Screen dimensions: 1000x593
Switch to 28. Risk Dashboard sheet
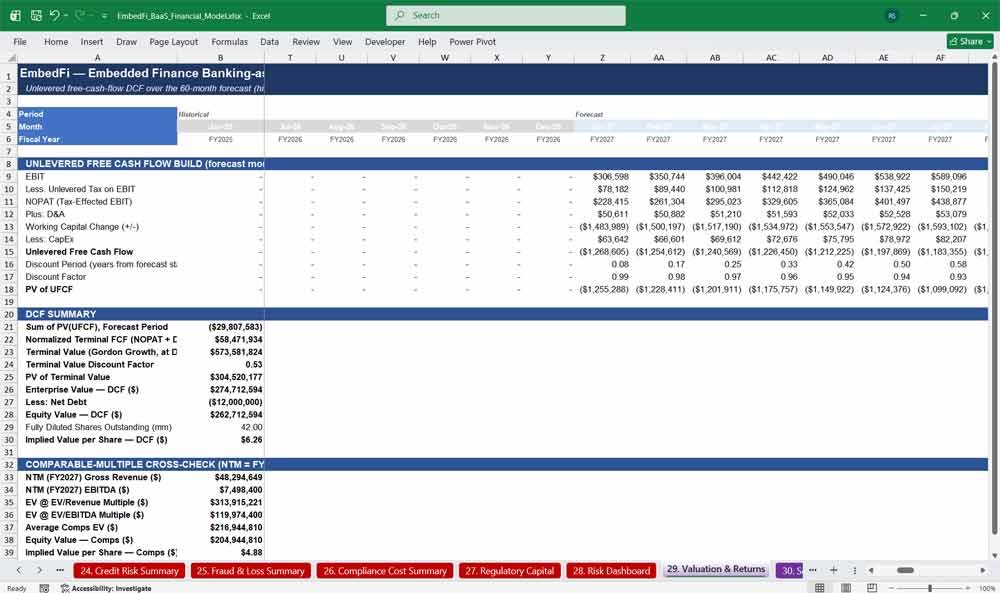[611, 571]
